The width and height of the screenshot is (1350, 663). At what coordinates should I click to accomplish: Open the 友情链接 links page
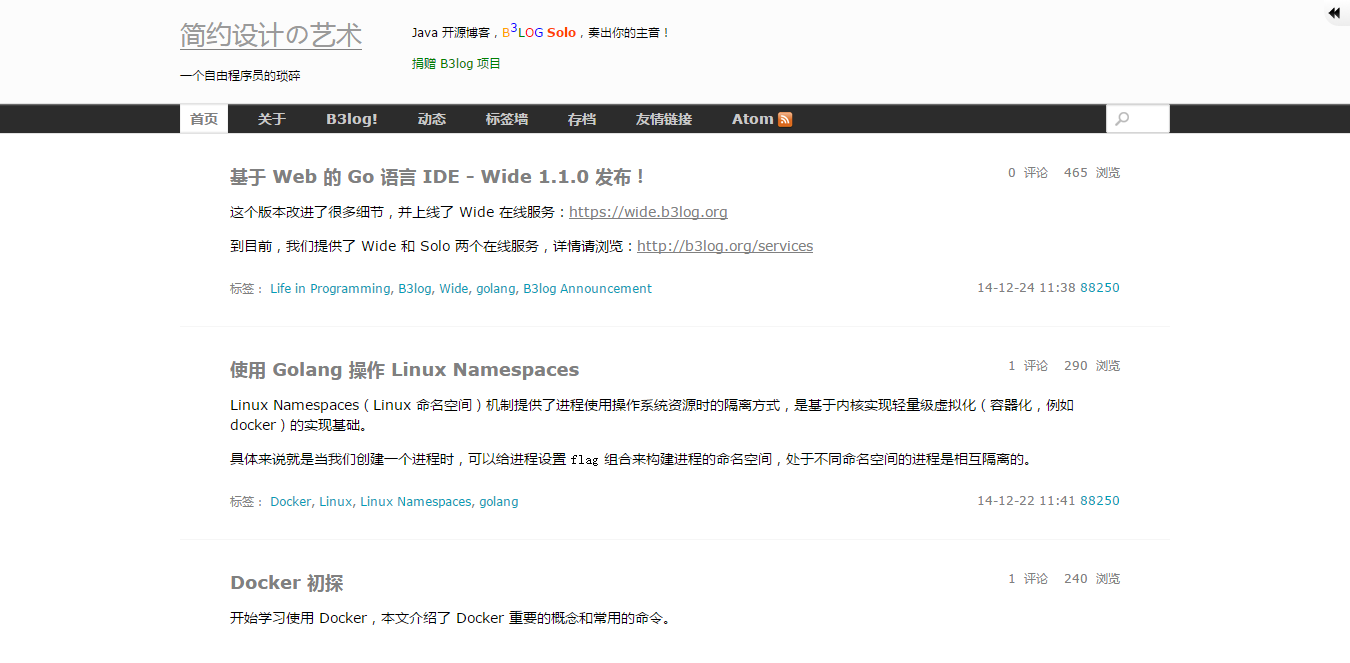coord(663,119)
